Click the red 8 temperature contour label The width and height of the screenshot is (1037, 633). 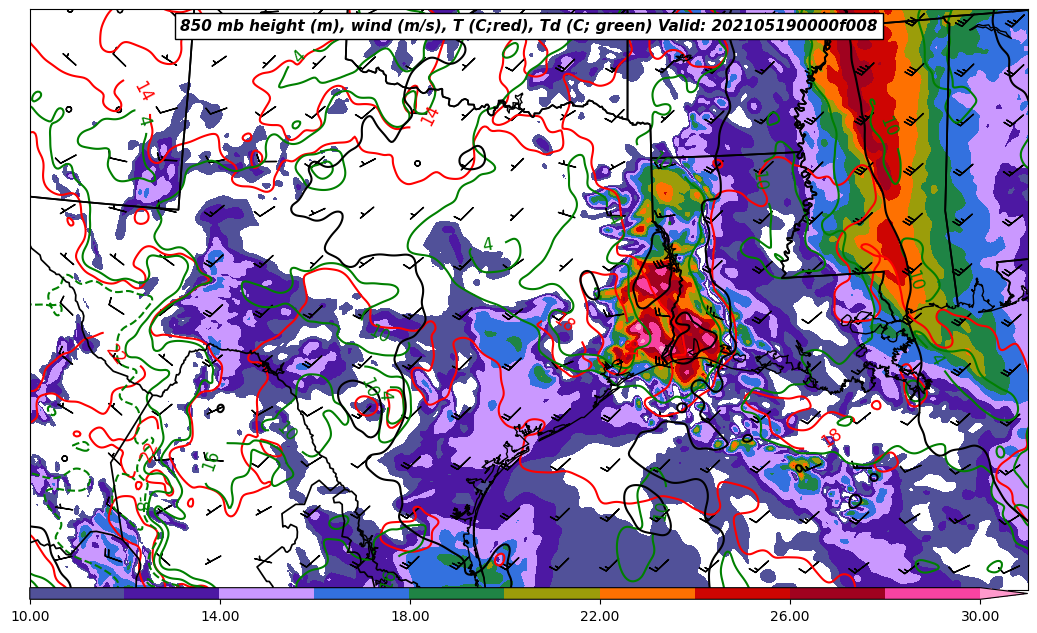(832, 436)
